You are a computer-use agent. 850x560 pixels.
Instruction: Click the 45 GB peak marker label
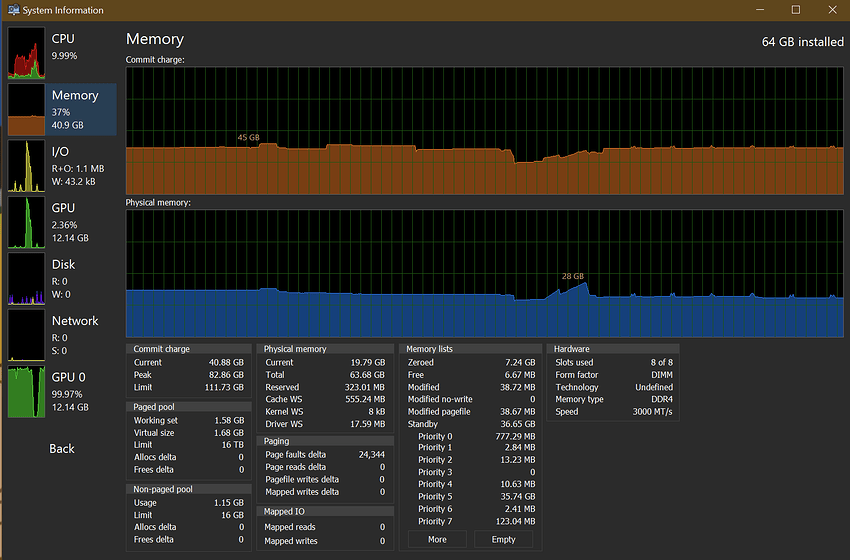(x=248, y=137)
